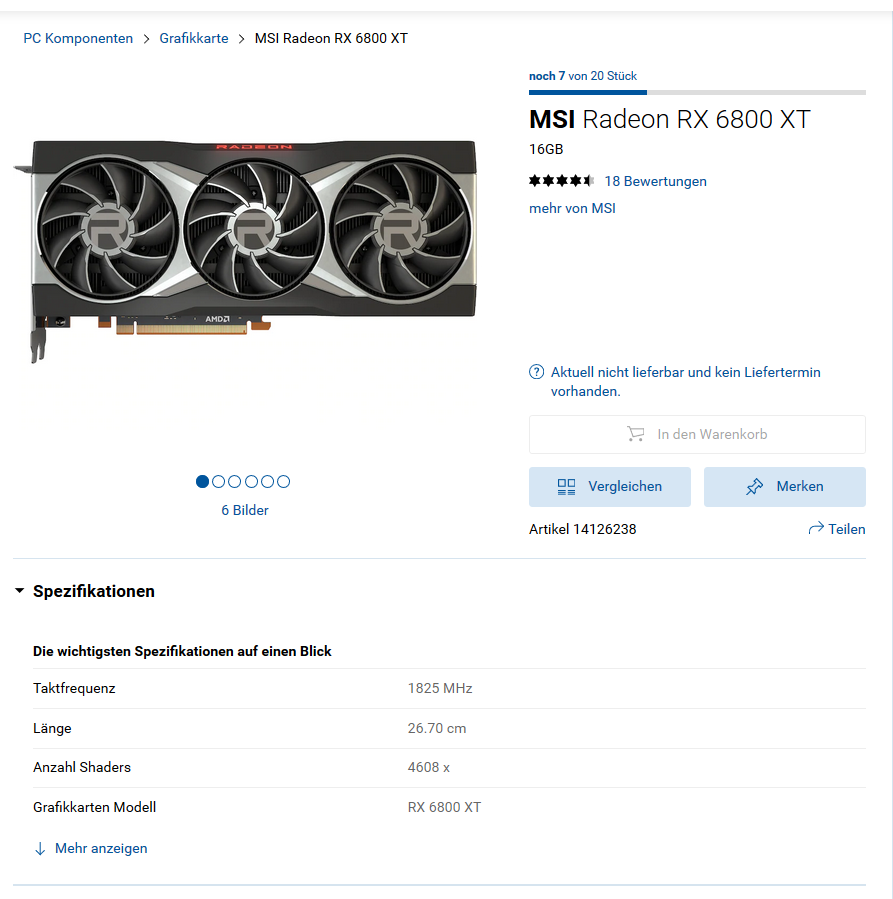Click the pin icon next to Merken
Image resolution: width=893 pixels, height=899 pixels.
point(754,487)
